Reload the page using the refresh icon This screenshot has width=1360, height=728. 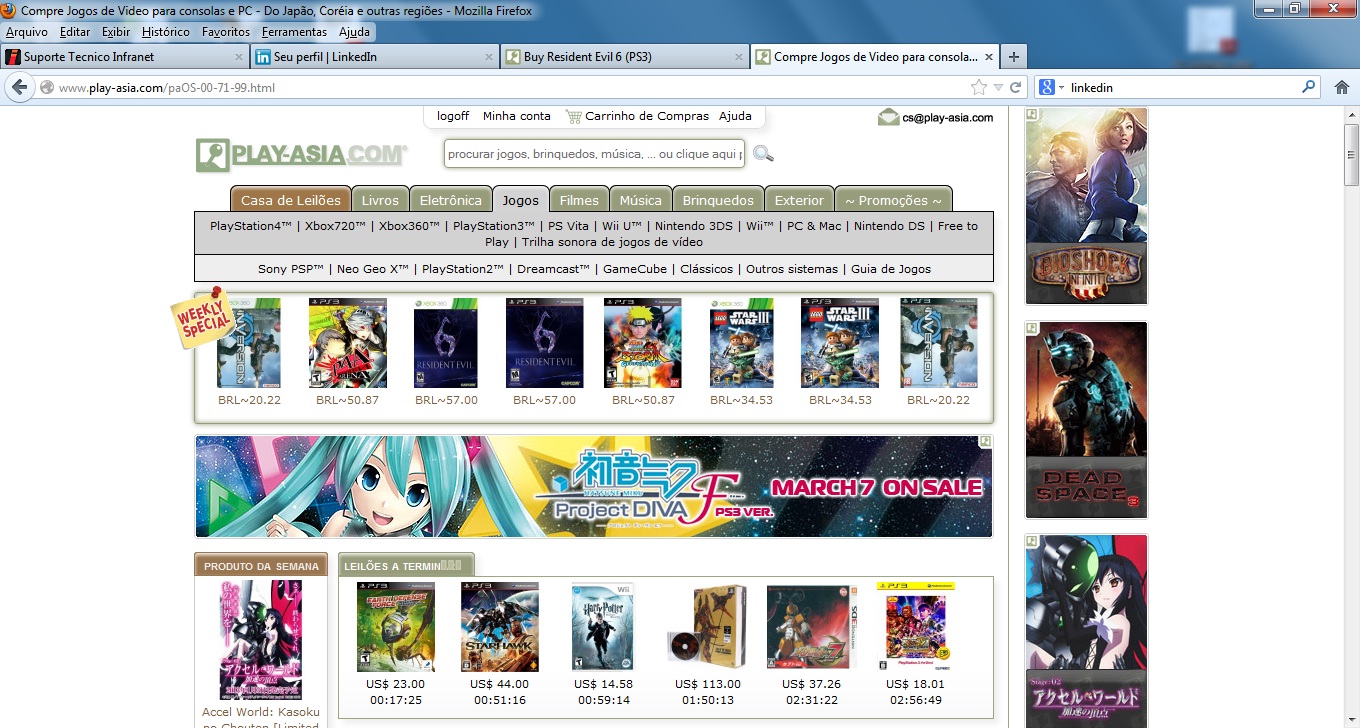click(x=1015, y=88)
